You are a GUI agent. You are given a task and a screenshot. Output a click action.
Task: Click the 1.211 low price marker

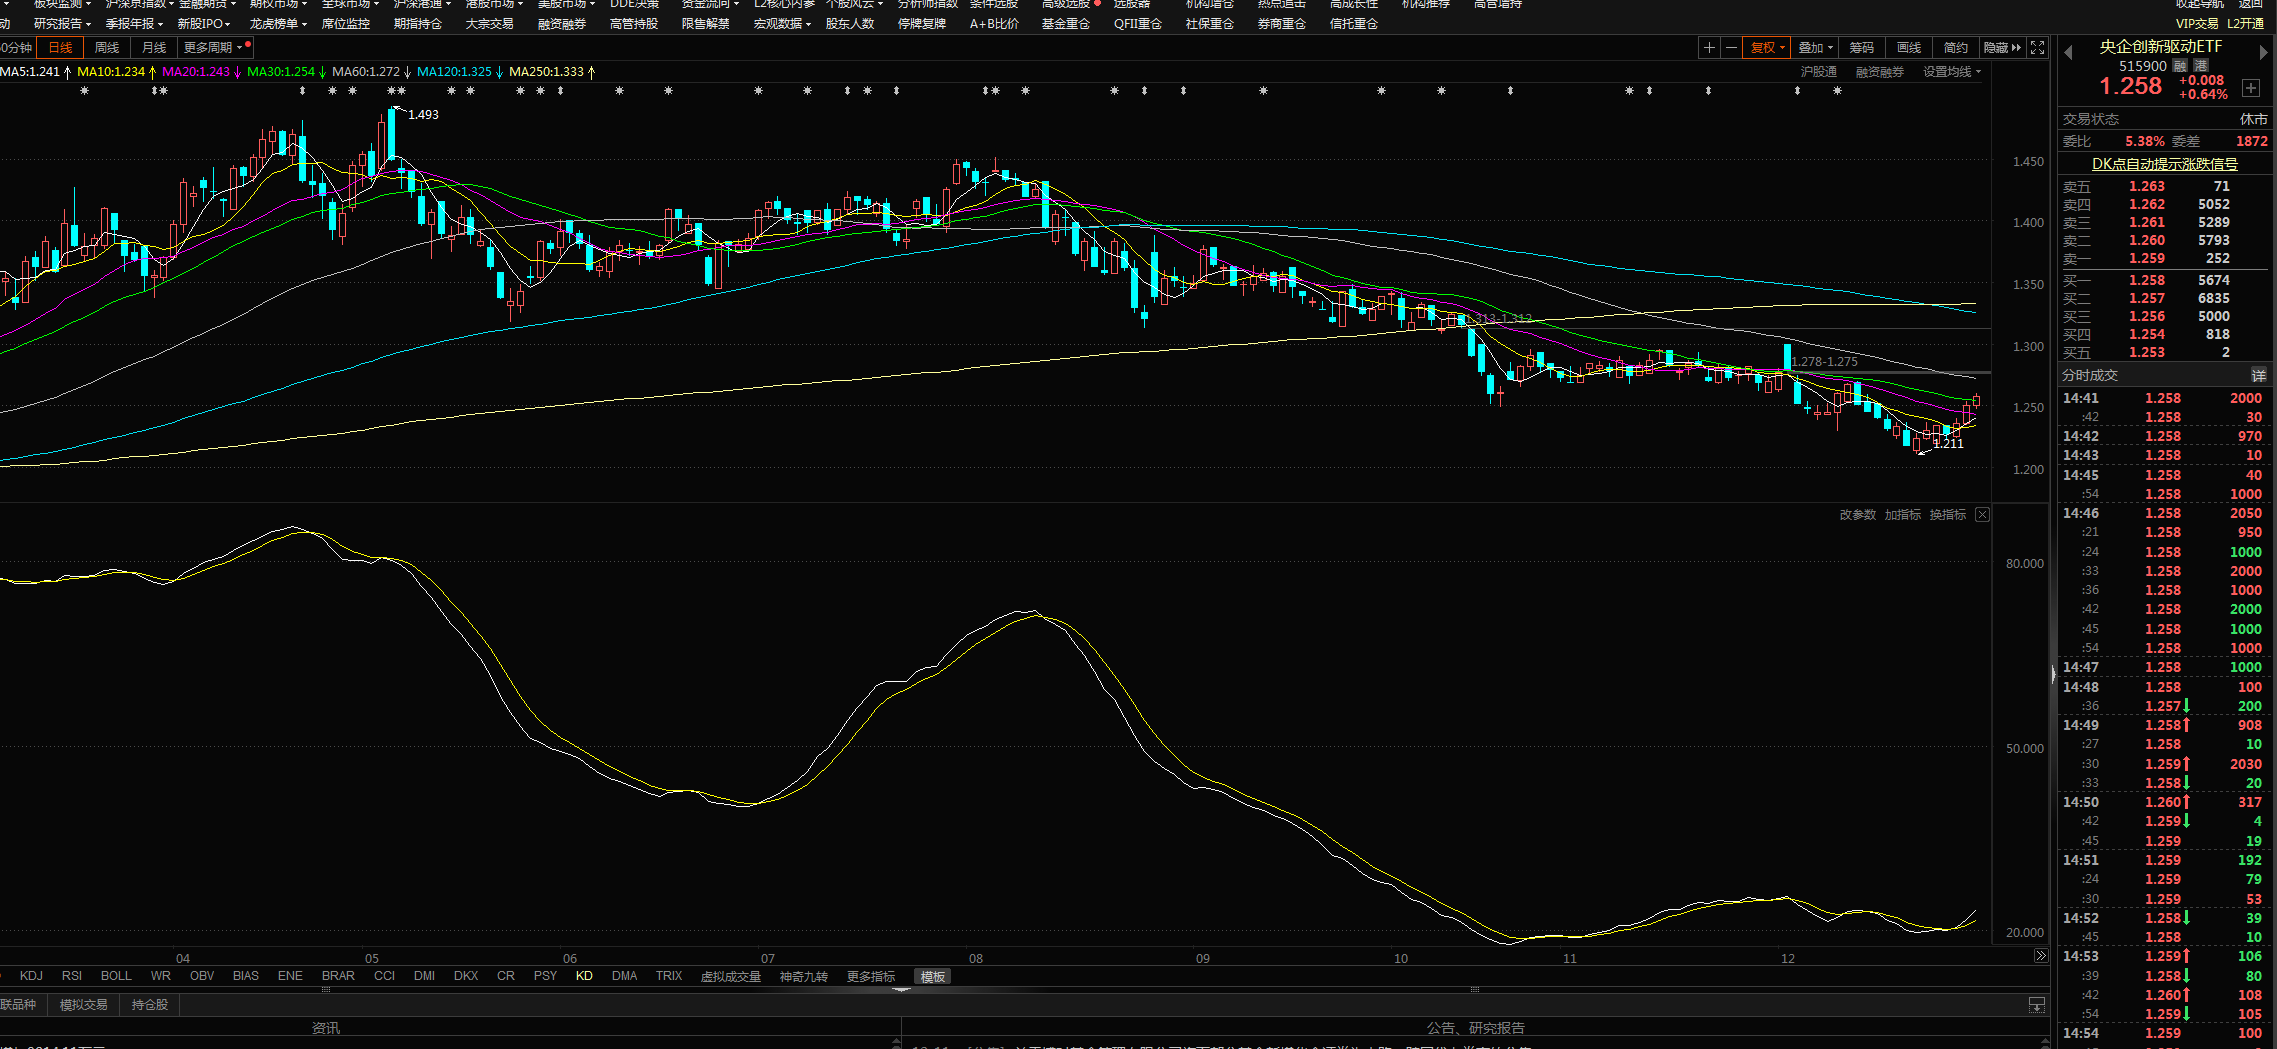coord(1948,444)
